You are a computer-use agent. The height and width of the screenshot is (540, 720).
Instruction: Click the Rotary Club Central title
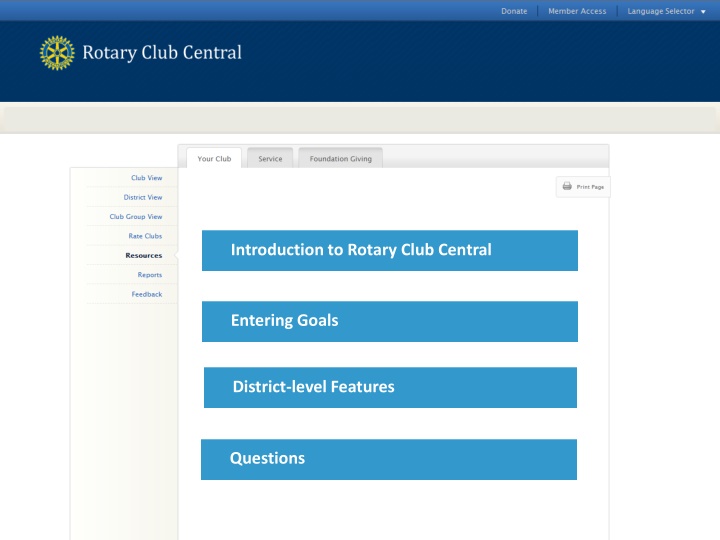point(162,52)
